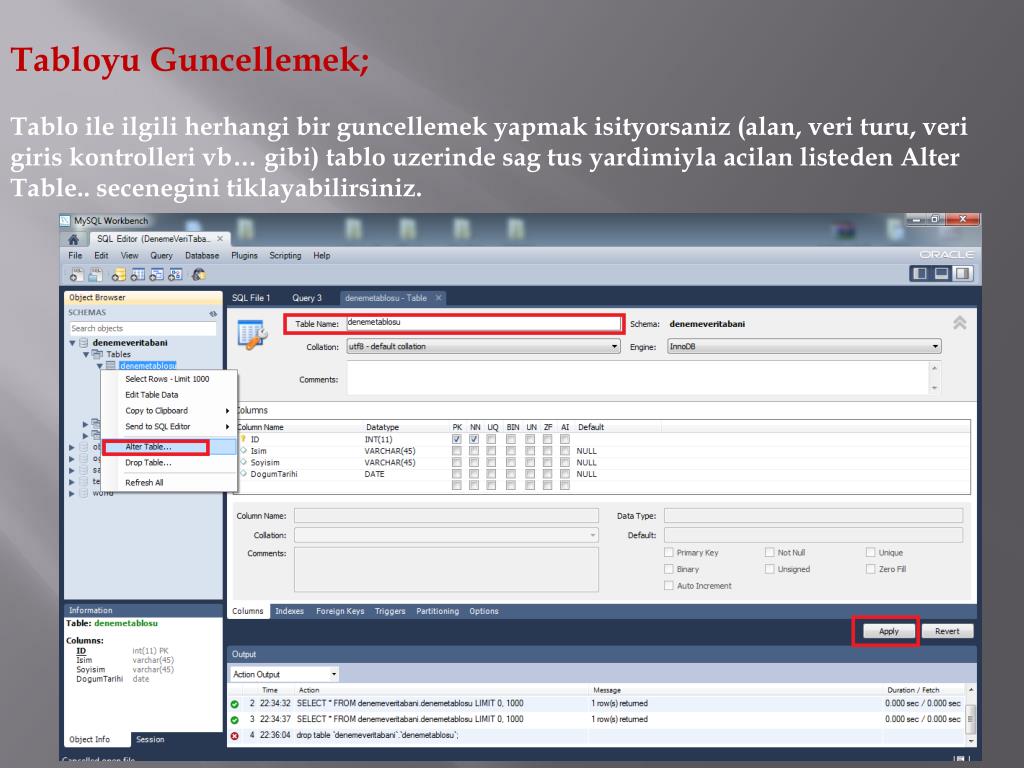Open an SQL script file from toolbar
This screenshot has height=768, width=1024.
95,275
